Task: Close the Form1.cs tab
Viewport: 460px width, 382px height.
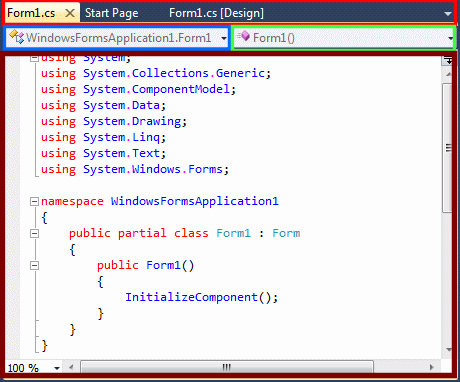Action: click(x=70, y=13)
